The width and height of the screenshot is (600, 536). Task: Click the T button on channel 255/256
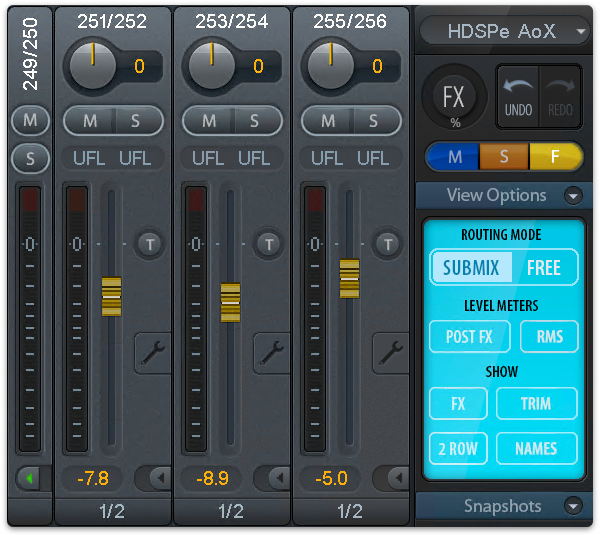pos(387,243)
